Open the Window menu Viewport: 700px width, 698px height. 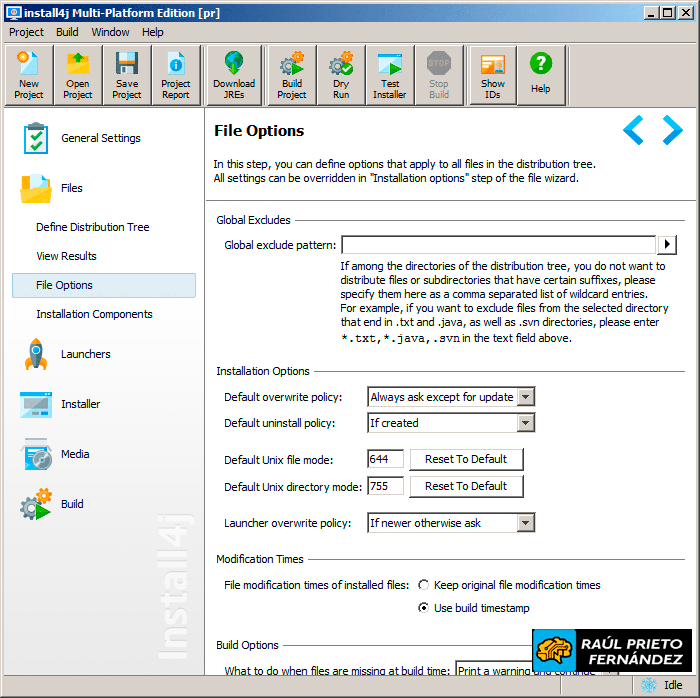(110, 32)
